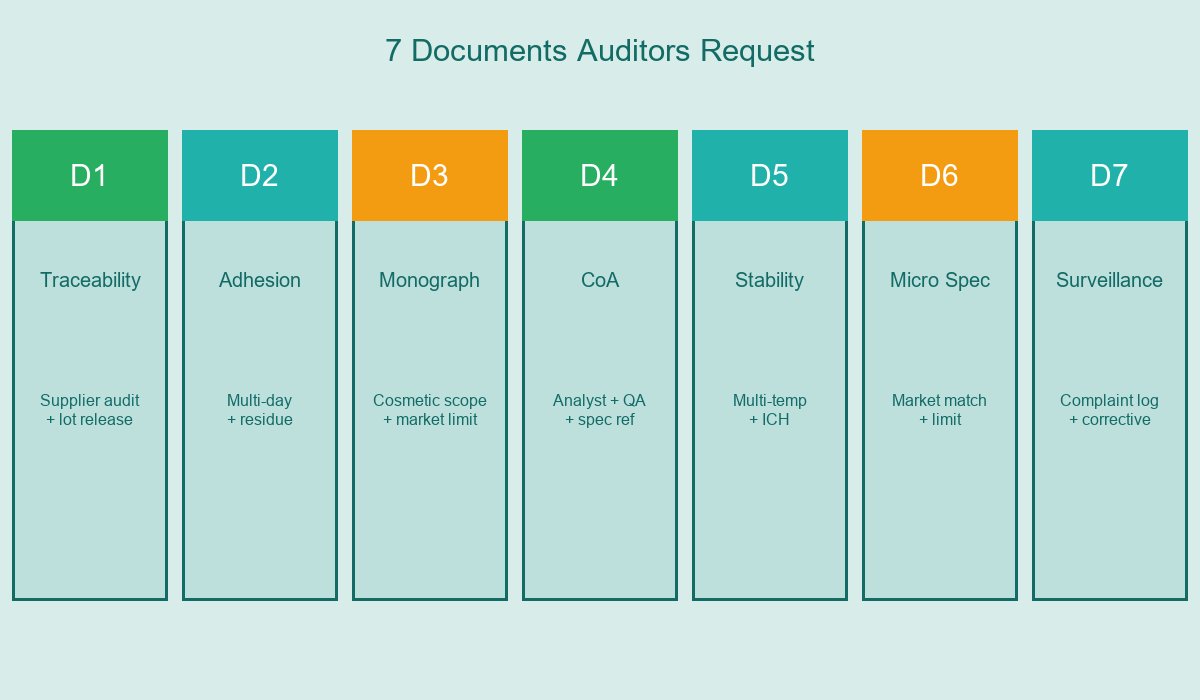
Task: Click the 'Traceability' heading
Action: pyautogui.click(x=90, y=280)
